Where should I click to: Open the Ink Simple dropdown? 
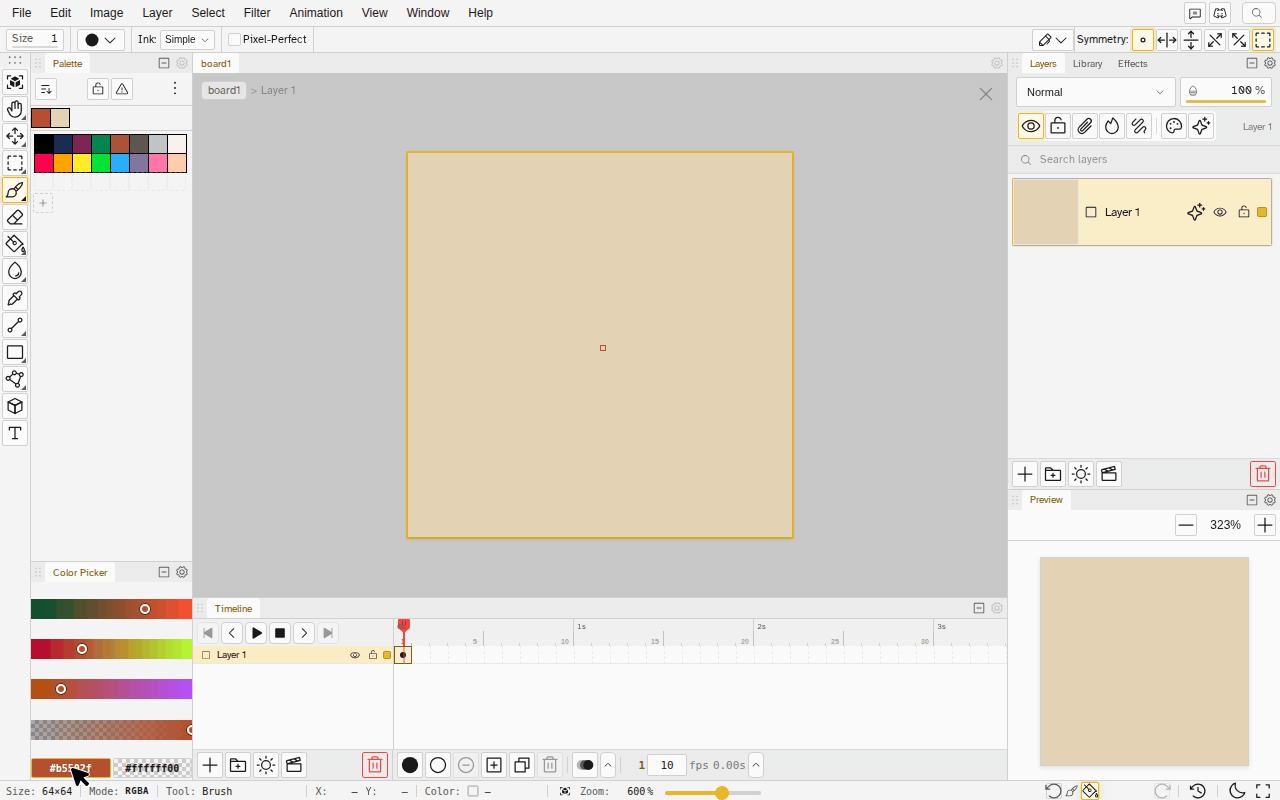187,39
